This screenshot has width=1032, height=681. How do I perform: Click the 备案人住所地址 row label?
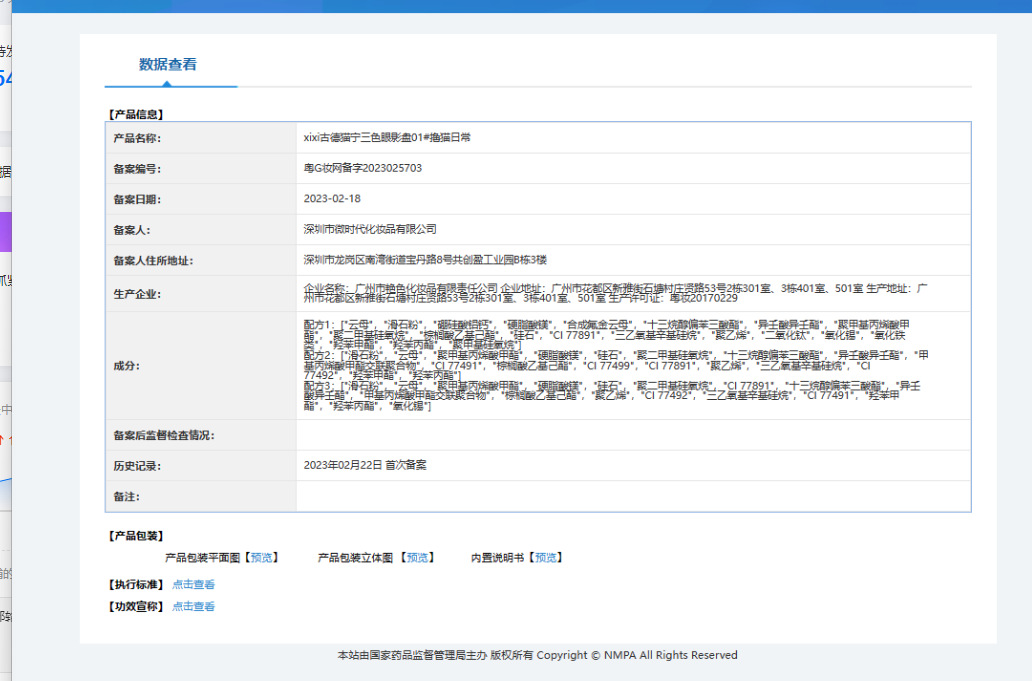153,260
